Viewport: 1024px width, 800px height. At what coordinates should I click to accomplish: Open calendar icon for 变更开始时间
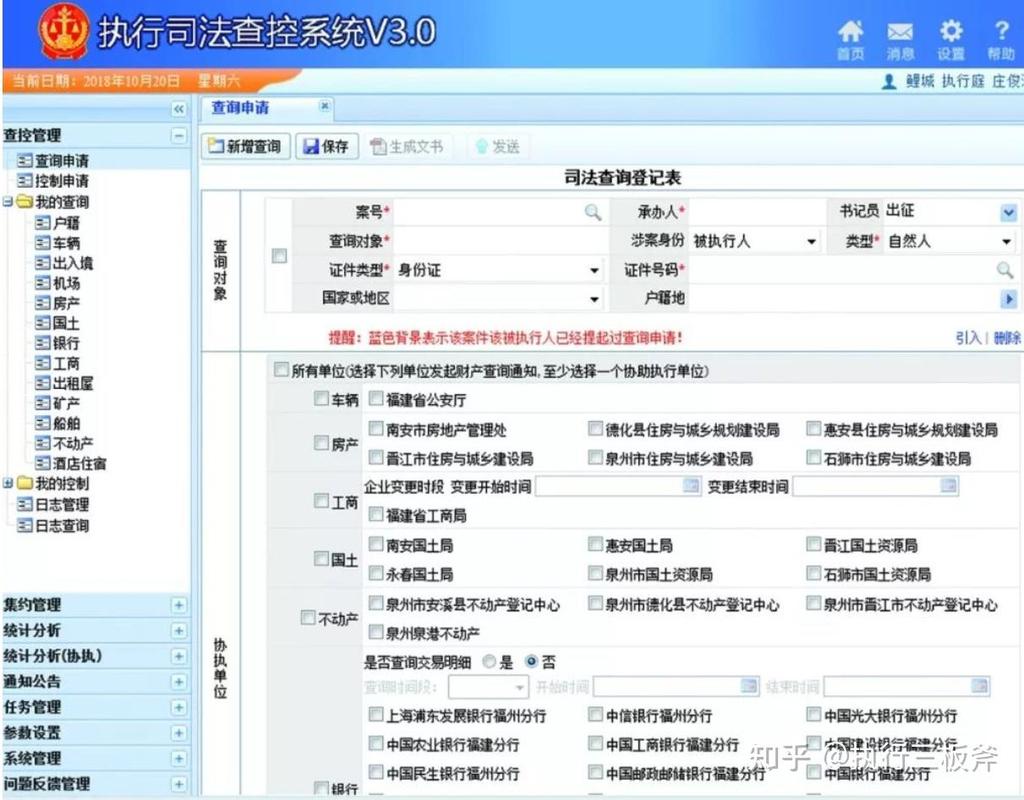pyautogui.click(x=690, y=485)
